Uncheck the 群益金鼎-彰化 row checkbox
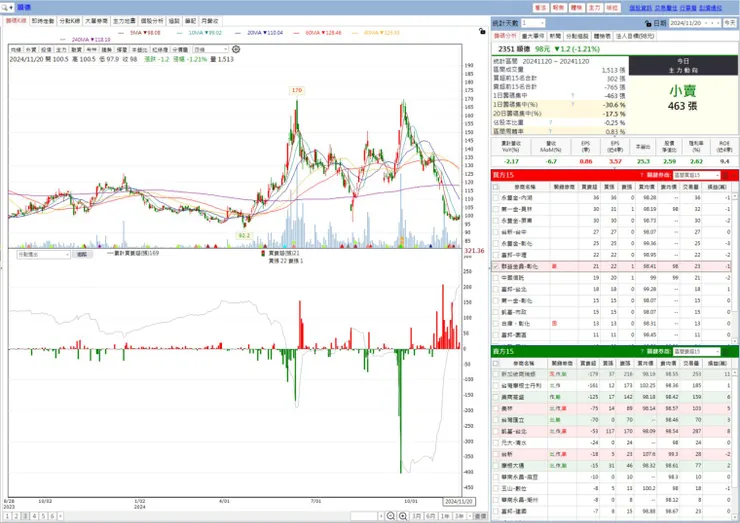 tap(496, 266)
